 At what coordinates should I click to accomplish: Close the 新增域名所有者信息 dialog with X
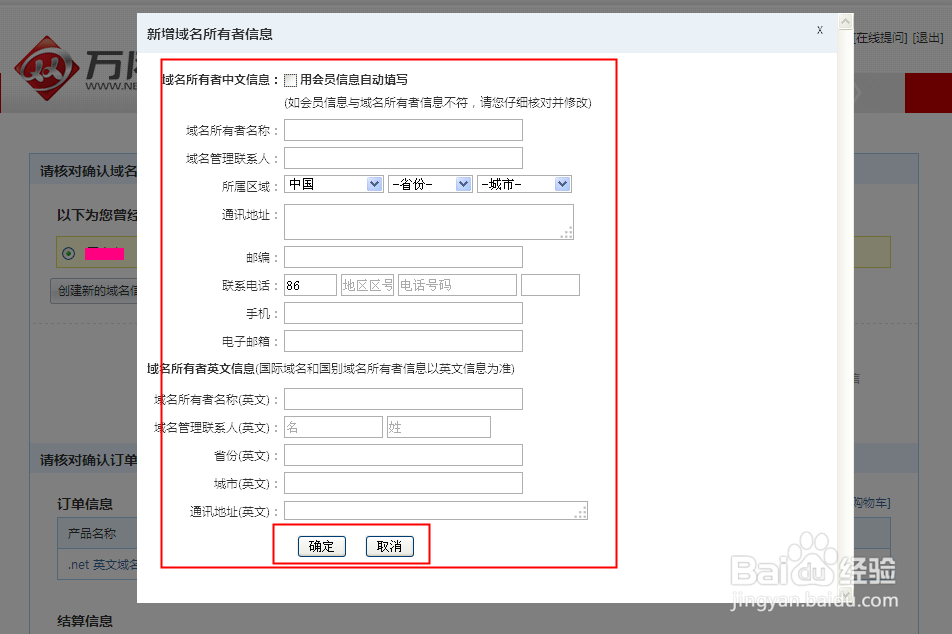pyautogui.click(x=820, y=30)
